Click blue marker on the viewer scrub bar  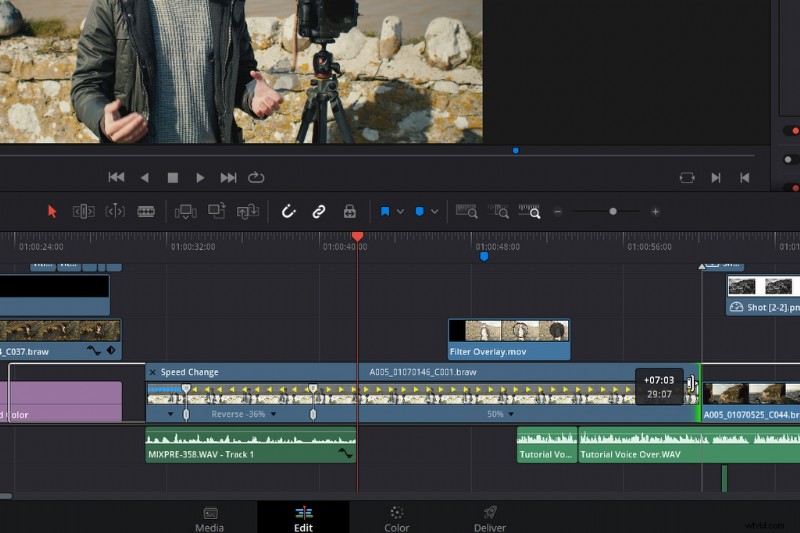[515, 150]
